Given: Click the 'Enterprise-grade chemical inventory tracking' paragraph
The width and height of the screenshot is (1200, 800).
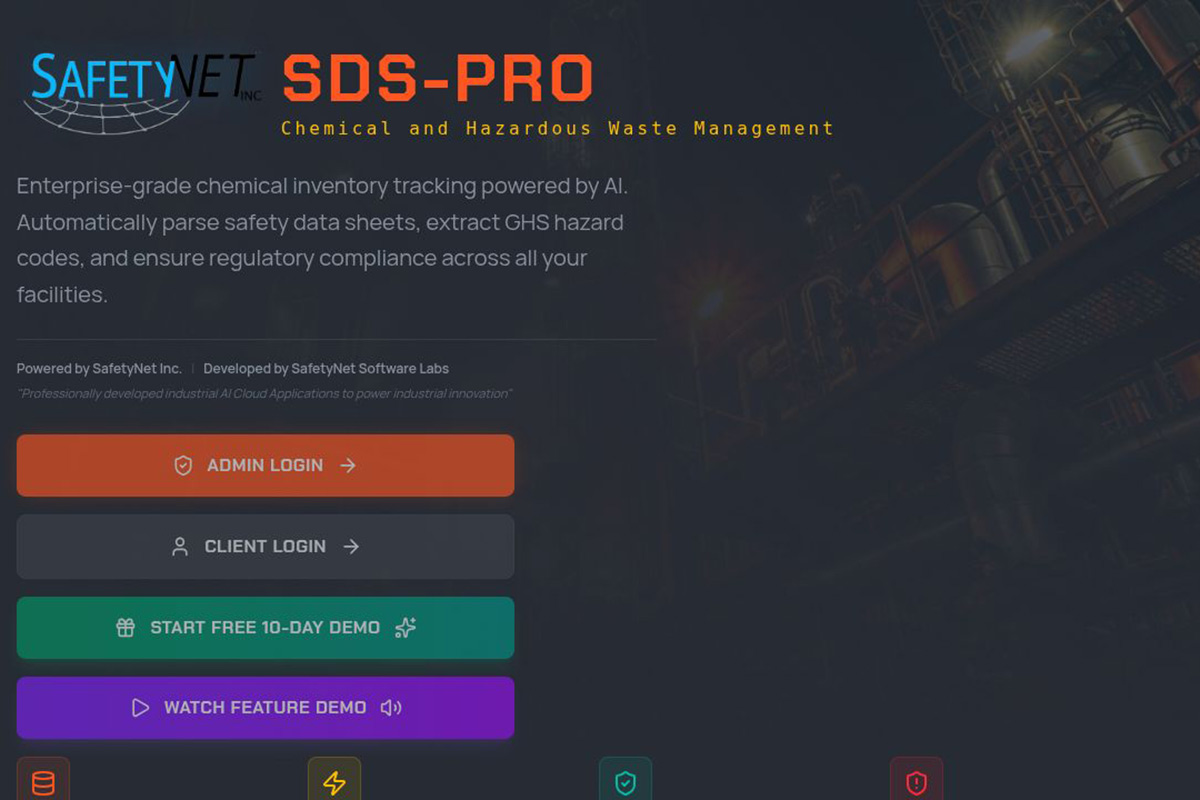Looking at the screenshot, I should point(322,240).
